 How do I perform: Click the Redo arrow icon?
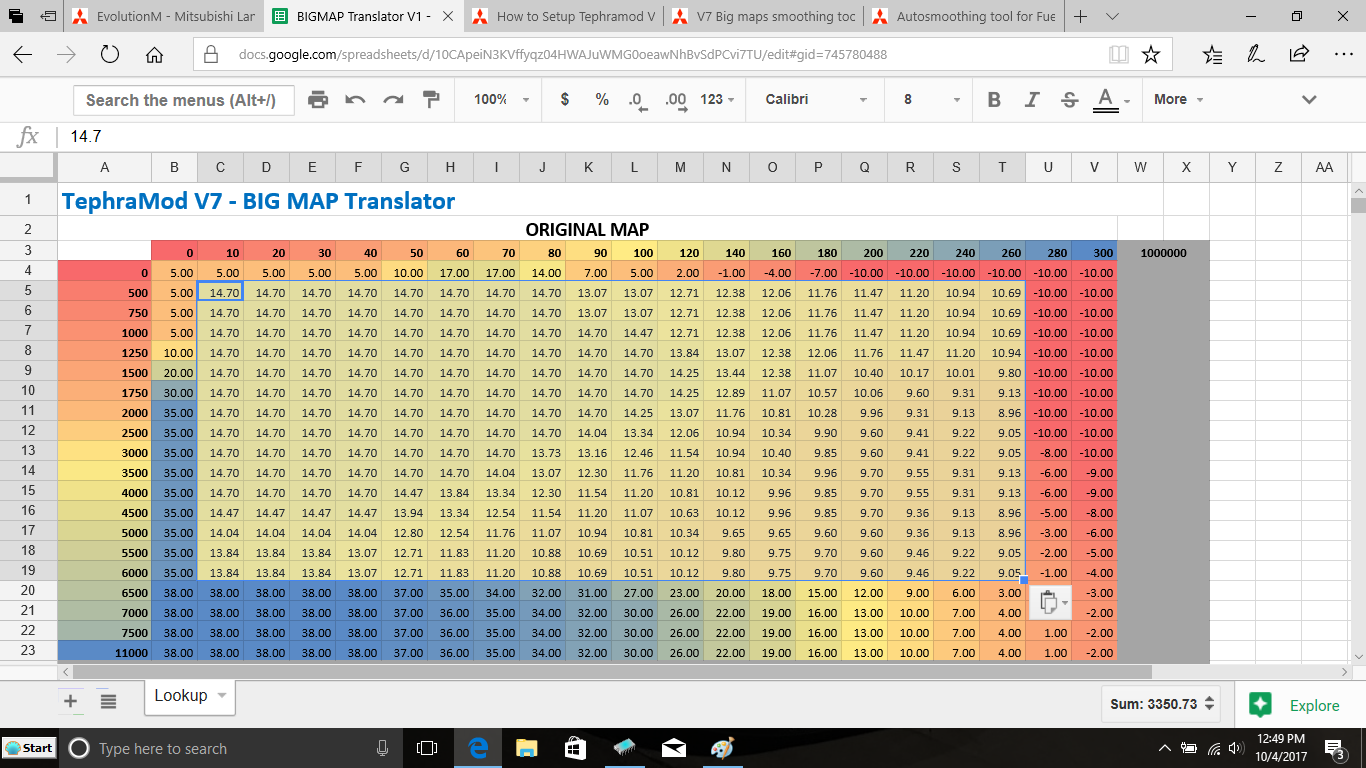coord(393,99)
